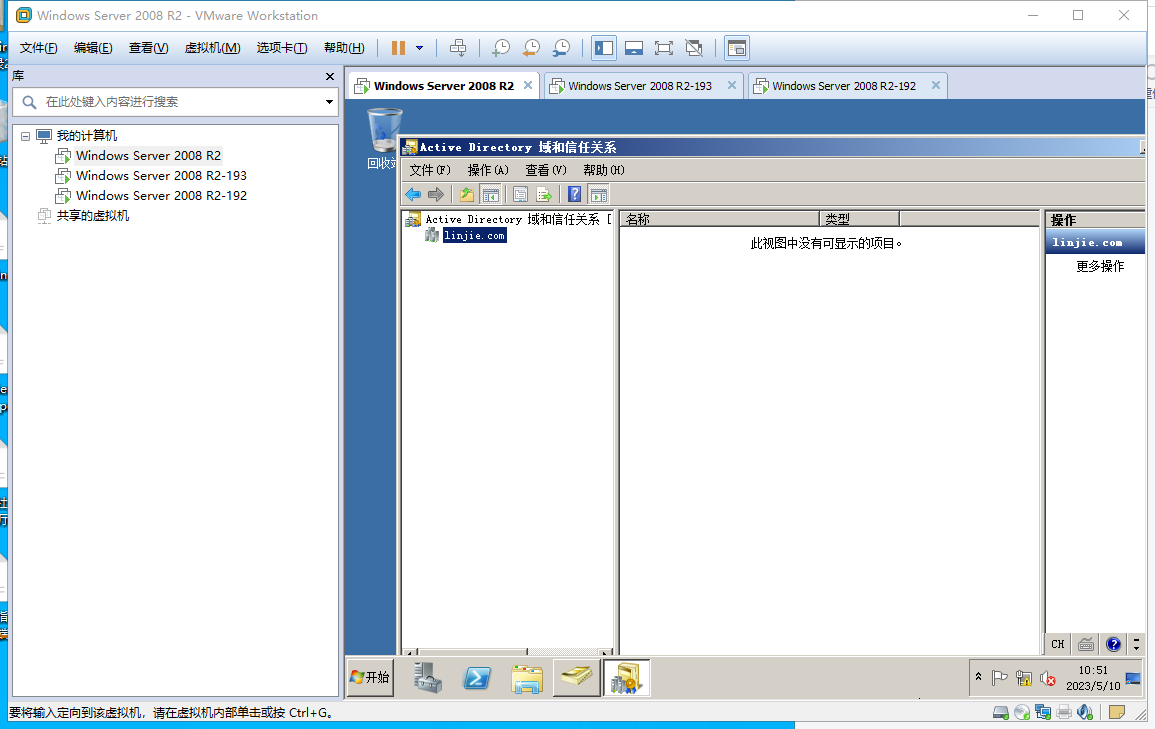Image resolution: width=1155 pixels, height=729 pixels.
Task: Focus the library search input field
Action: pos(175,102)
